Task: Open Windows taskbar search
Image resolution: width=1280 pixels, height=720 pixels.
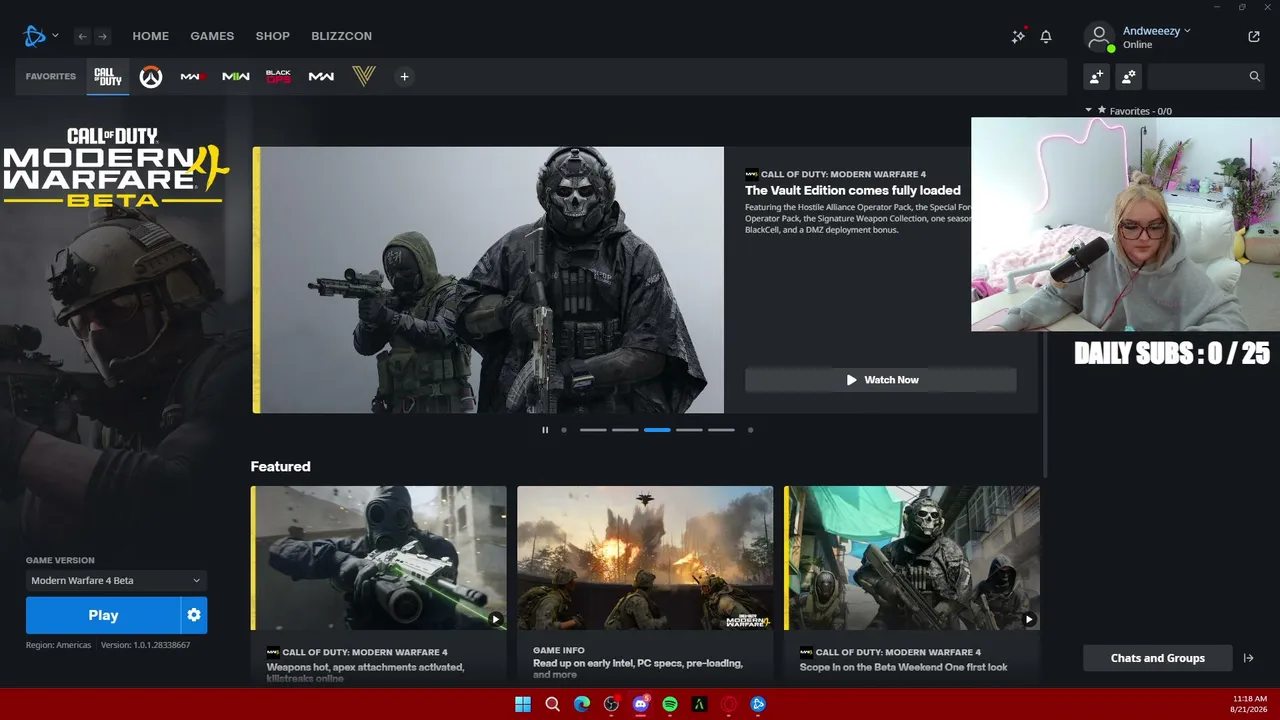Action: click(x=552, y=704)
